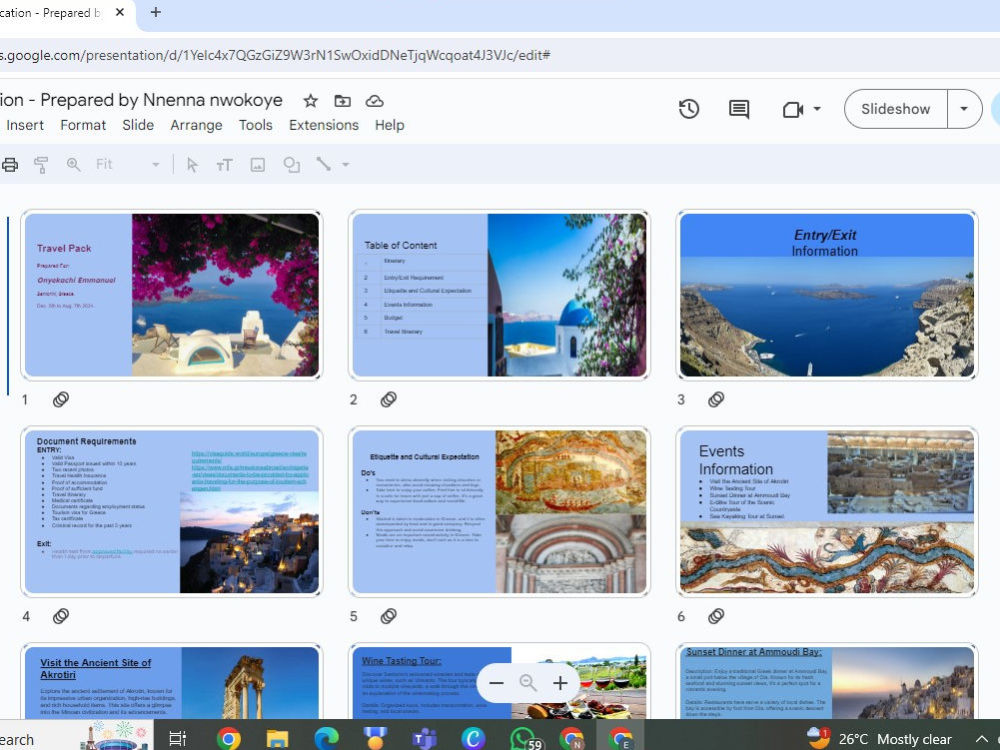Image resolution: width=1000 pixels, height=750 pixels.
Task: Open version history clock icon
Action: tap(689, 109)
